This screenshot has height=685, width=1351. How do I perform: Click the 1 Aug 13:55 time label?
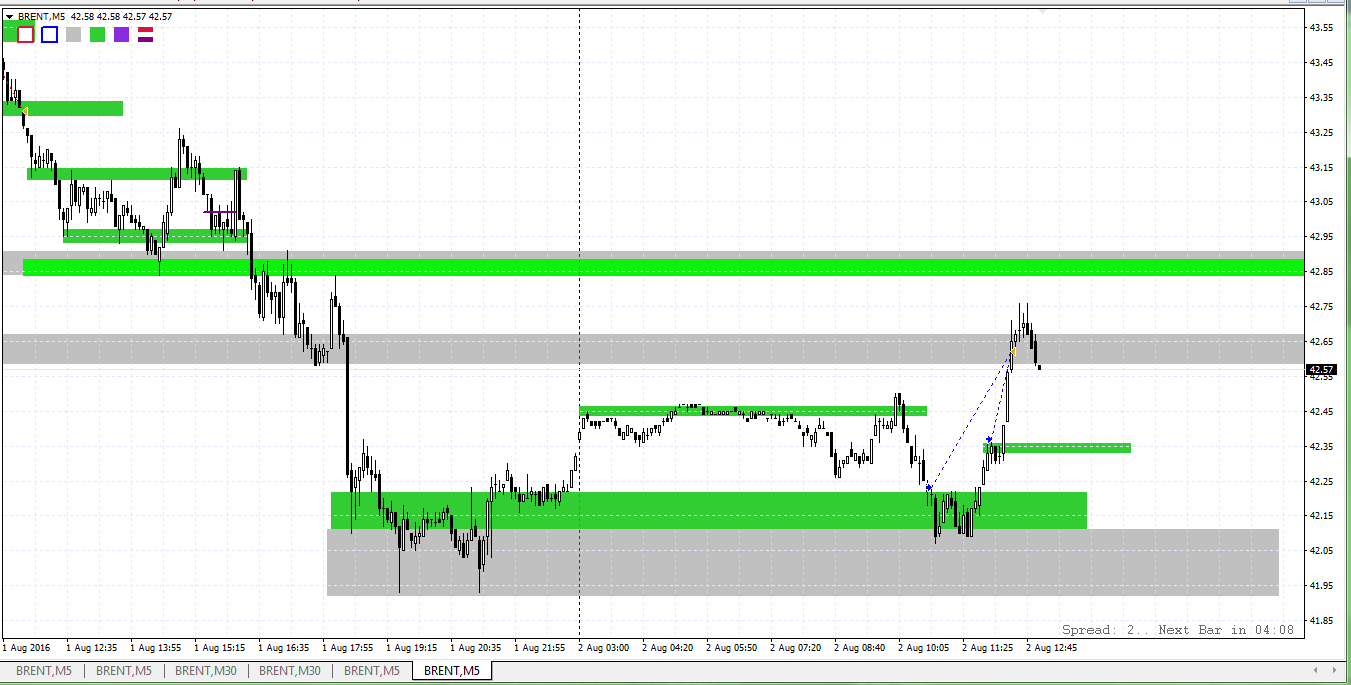coord(155,648)
